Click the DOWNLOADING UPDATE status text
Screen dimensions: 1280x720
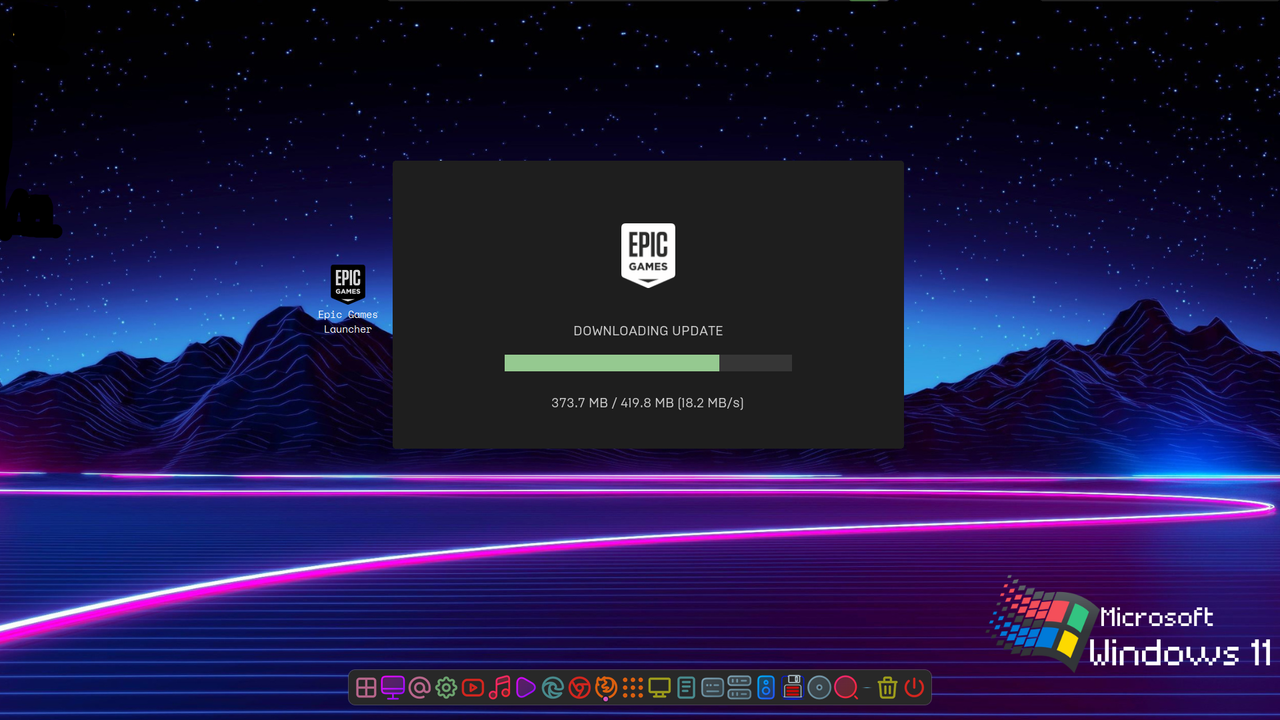648,331
